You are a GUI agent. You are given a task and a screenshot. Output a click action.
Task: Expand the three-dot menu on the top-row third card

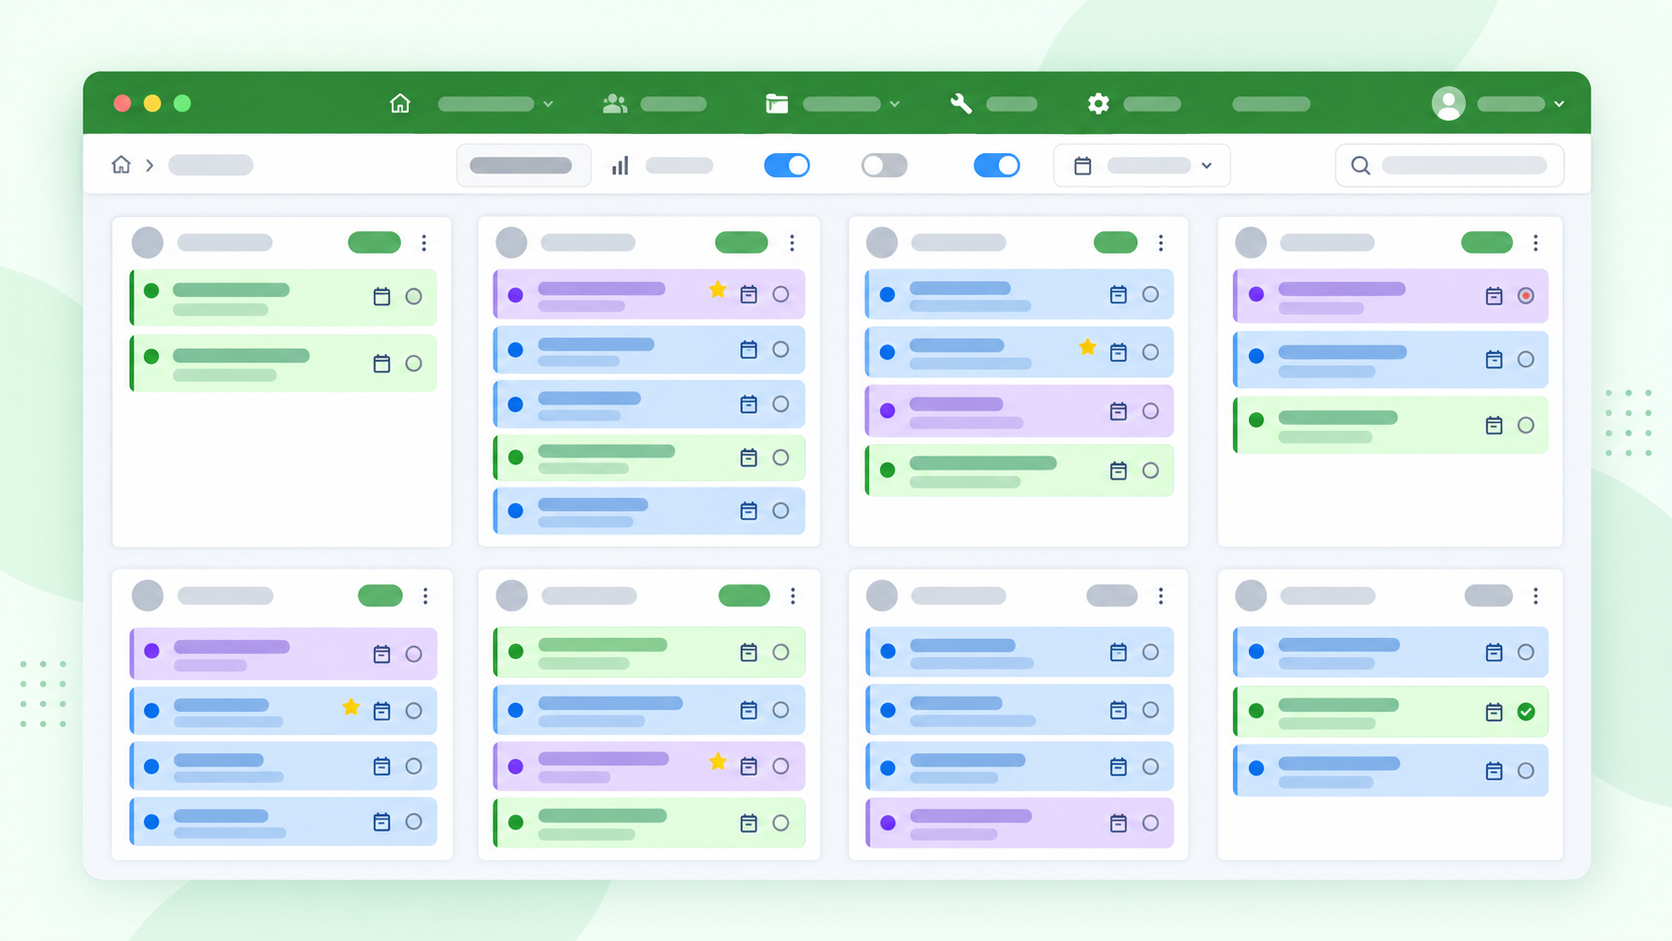point(1161,243)
